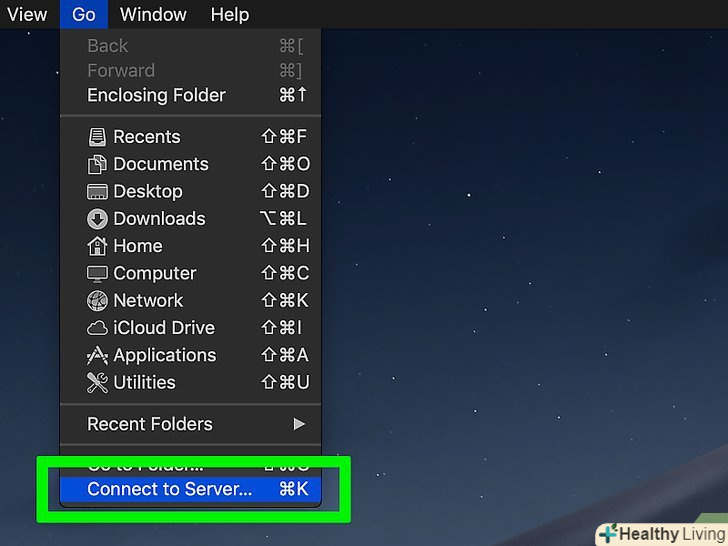The image size is (728, 546).
Task: Click the Recents drawer icon
Action: (x=97, y=137)
